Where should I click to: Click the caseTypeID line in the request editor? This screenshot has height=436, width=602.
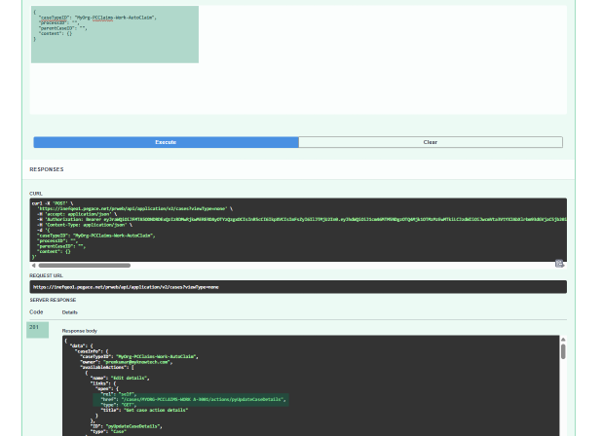[98, 17]
